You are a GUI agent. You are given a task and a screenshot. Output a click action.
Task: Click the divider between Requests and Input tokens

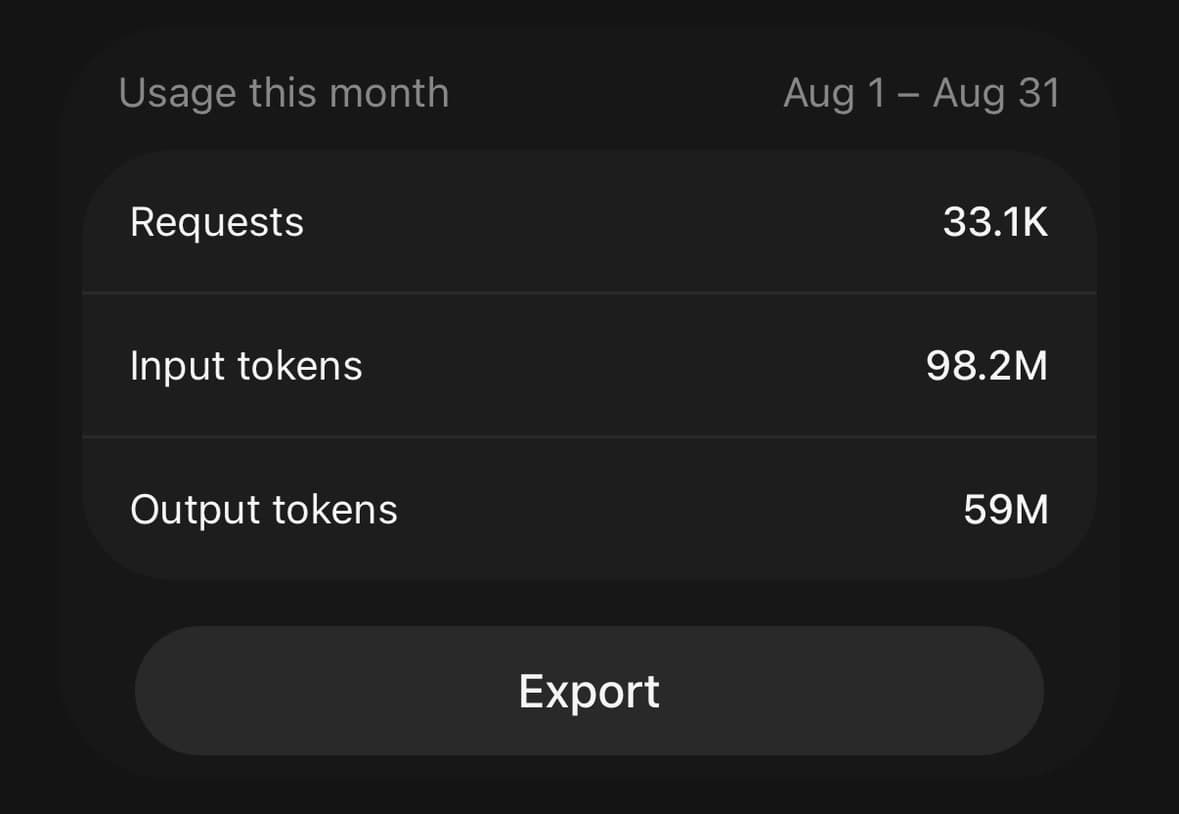(589, 292)
